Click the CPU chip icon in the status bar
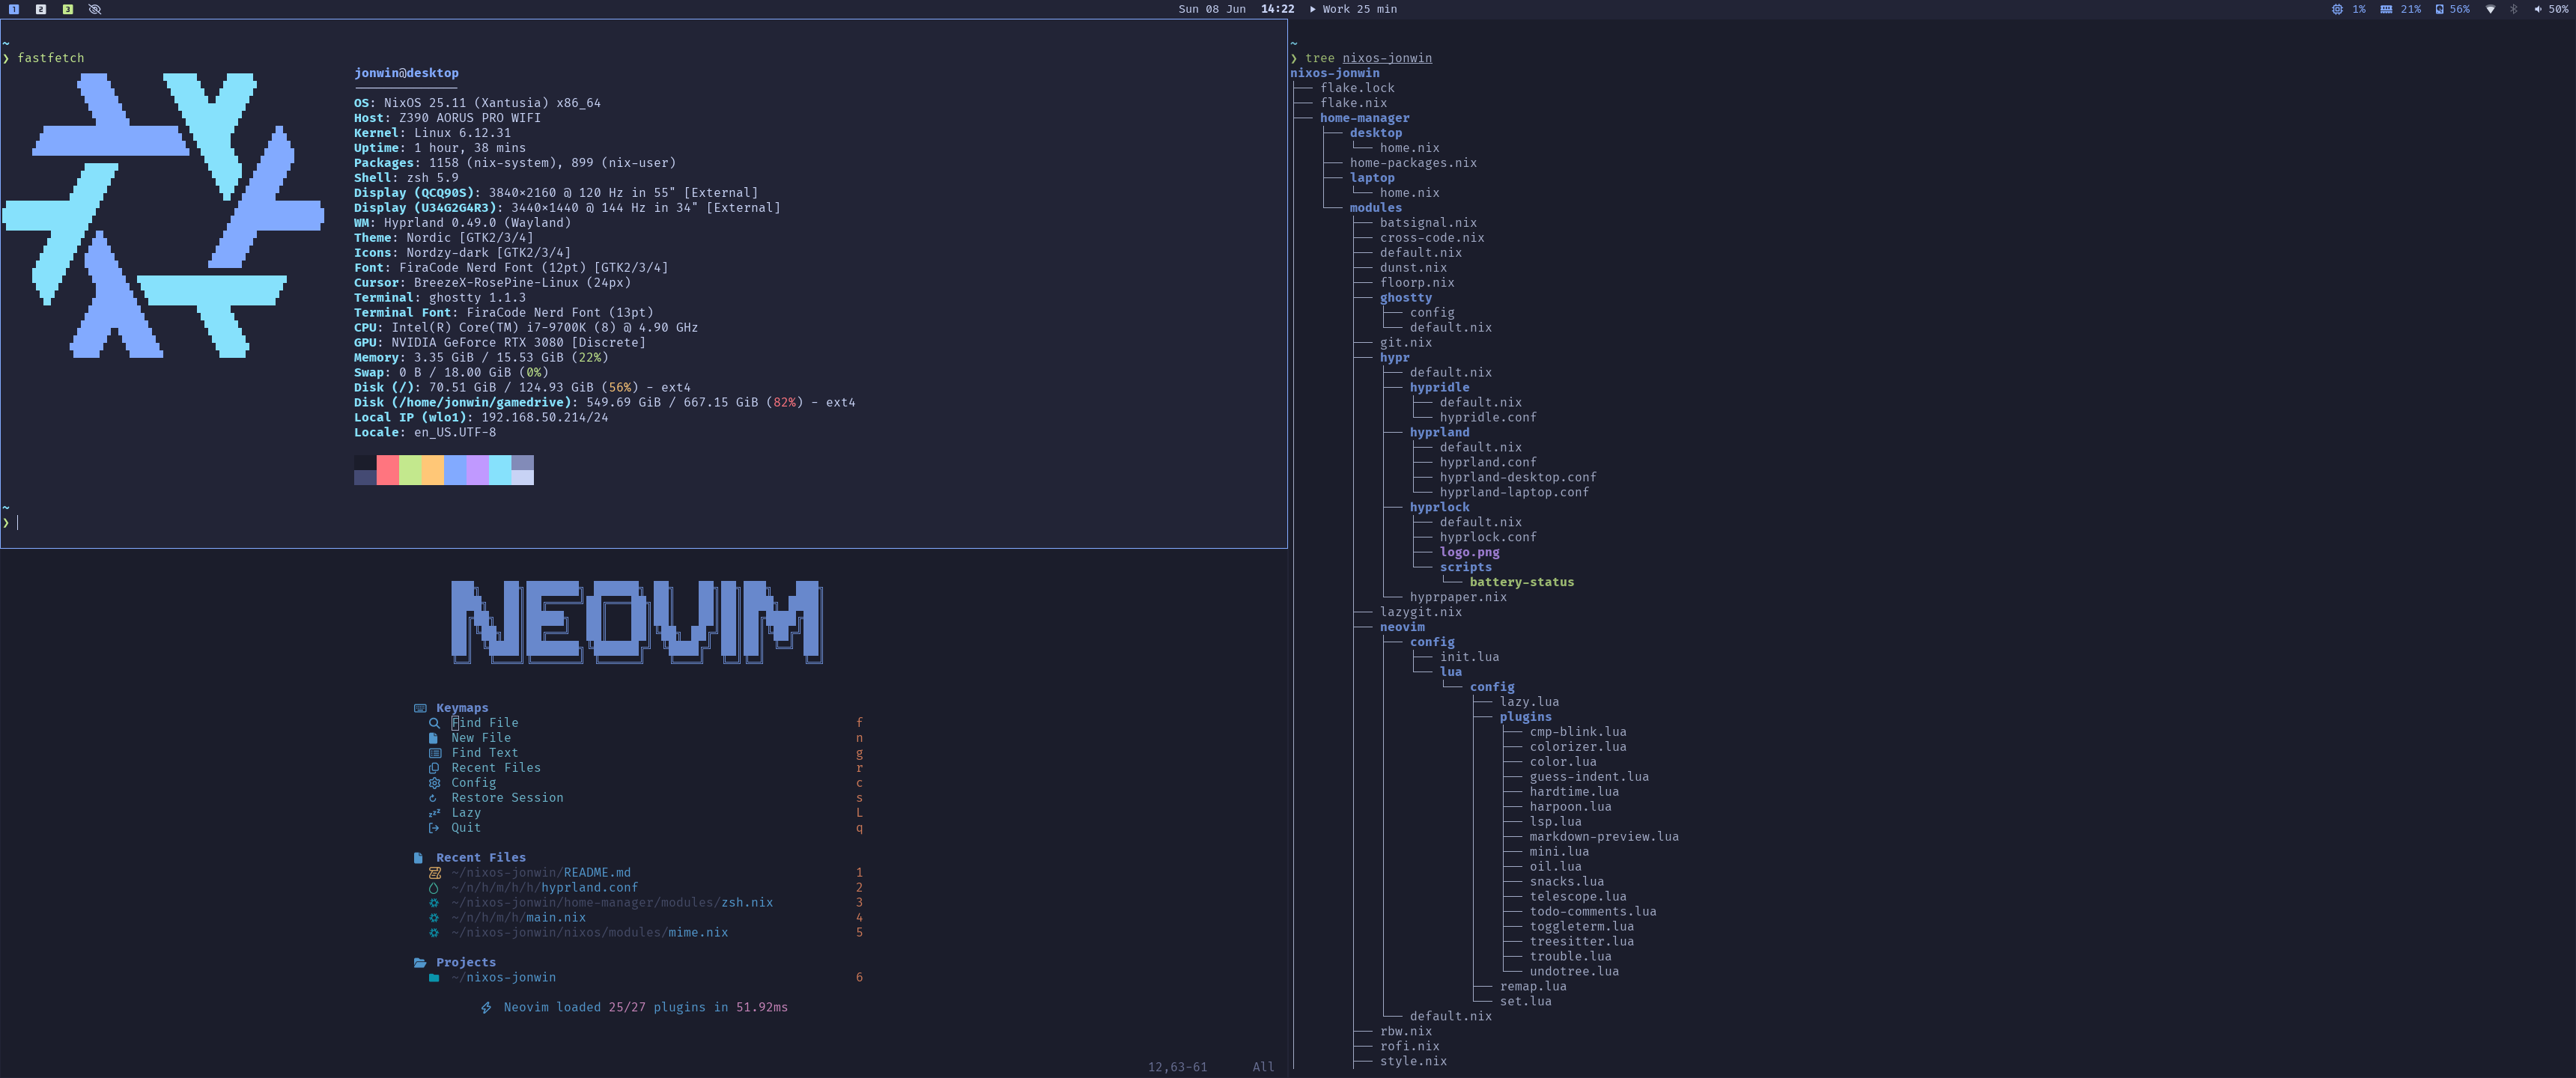 click(x=2337, y=9)
